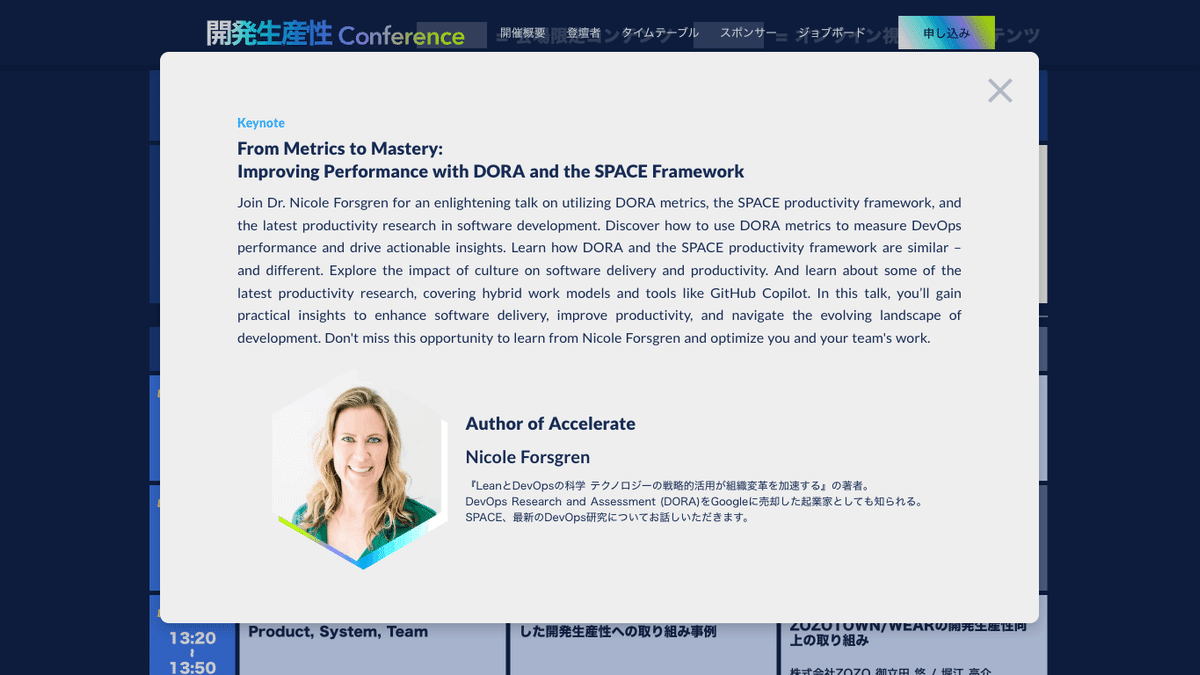The height and width of the screenshot is (675, 1200).
Task: Click the 'Author of Accelerate' heading
Action: pos(550,423)
